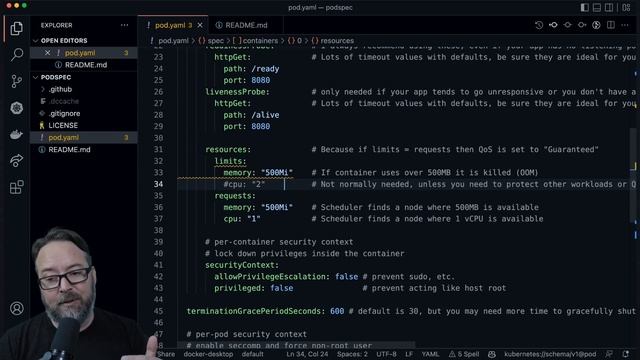Image resolution: width=640 pixels, height=360 pixels.
Task: Open Explorer more actions menu
Action: coord(124,25)
